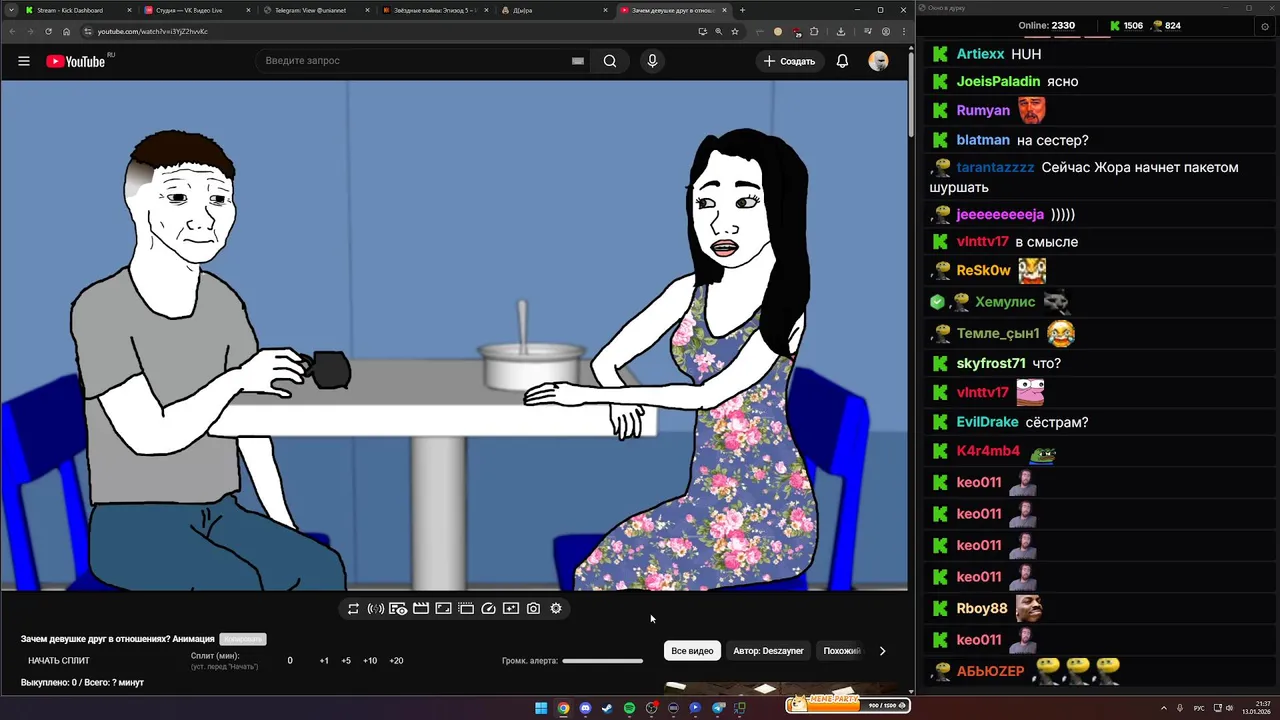Bookmark this page with the star
1280x720 pixels.
(735, 31)
